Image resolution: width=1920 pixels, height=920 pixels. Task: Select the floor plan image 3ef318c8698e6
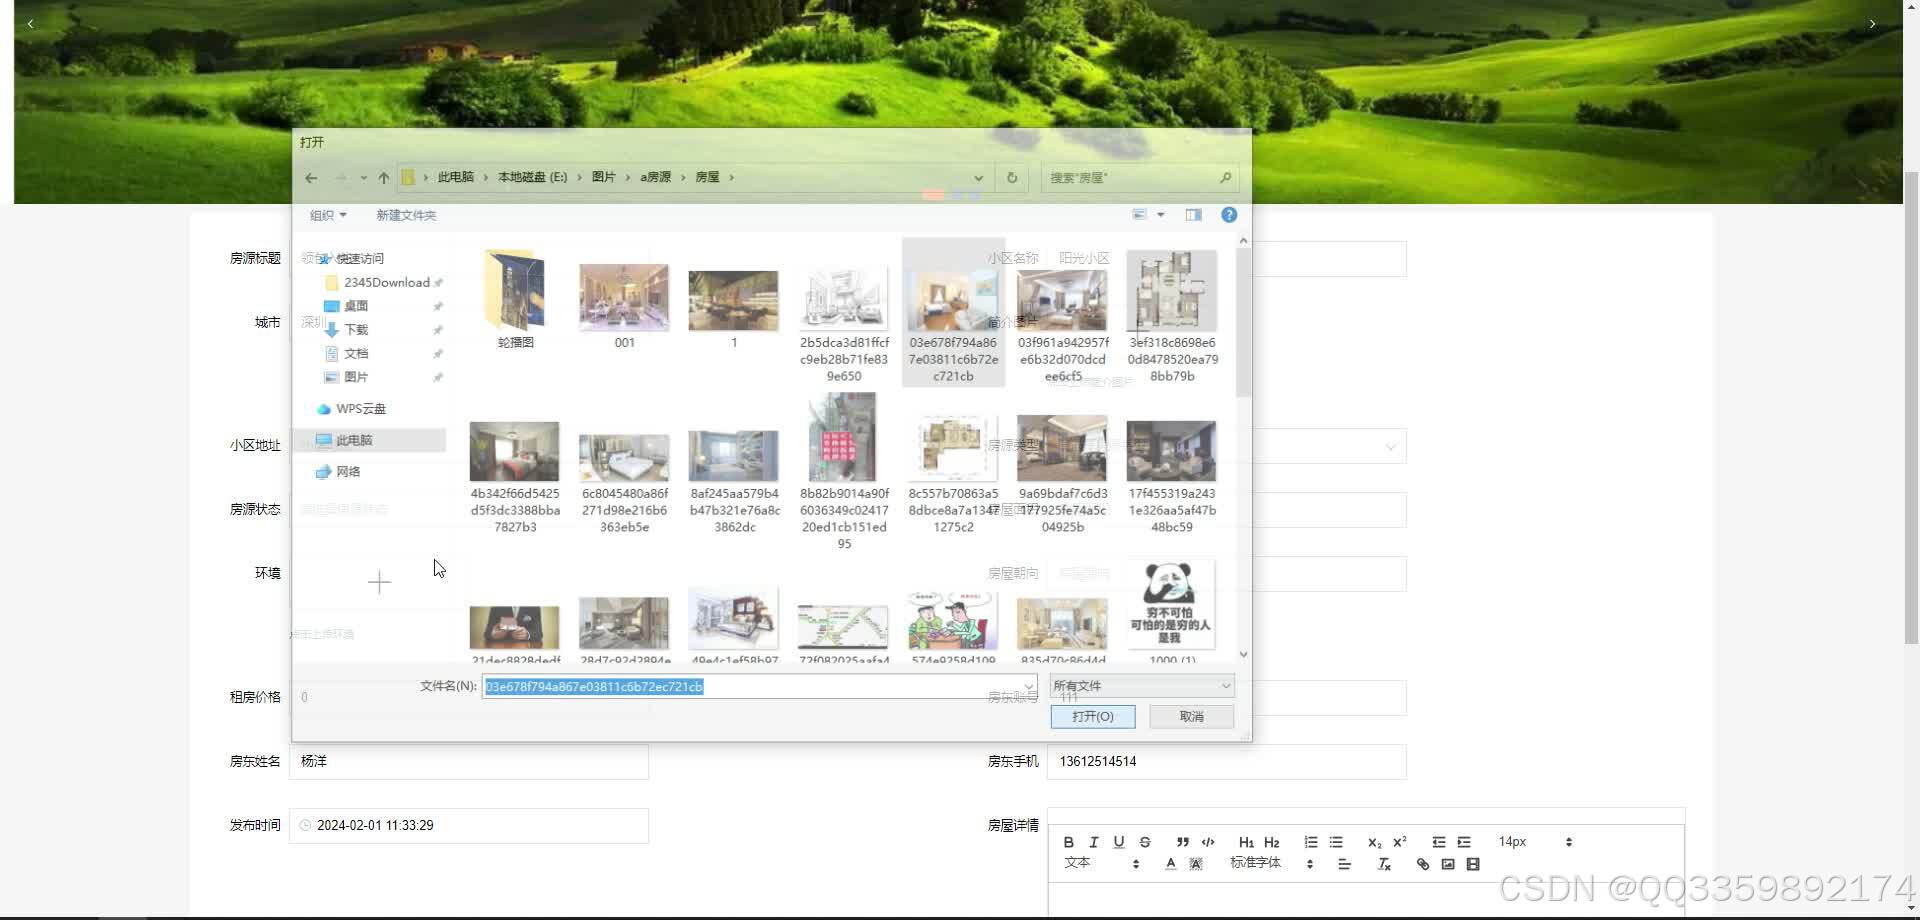pos(1172,315)
